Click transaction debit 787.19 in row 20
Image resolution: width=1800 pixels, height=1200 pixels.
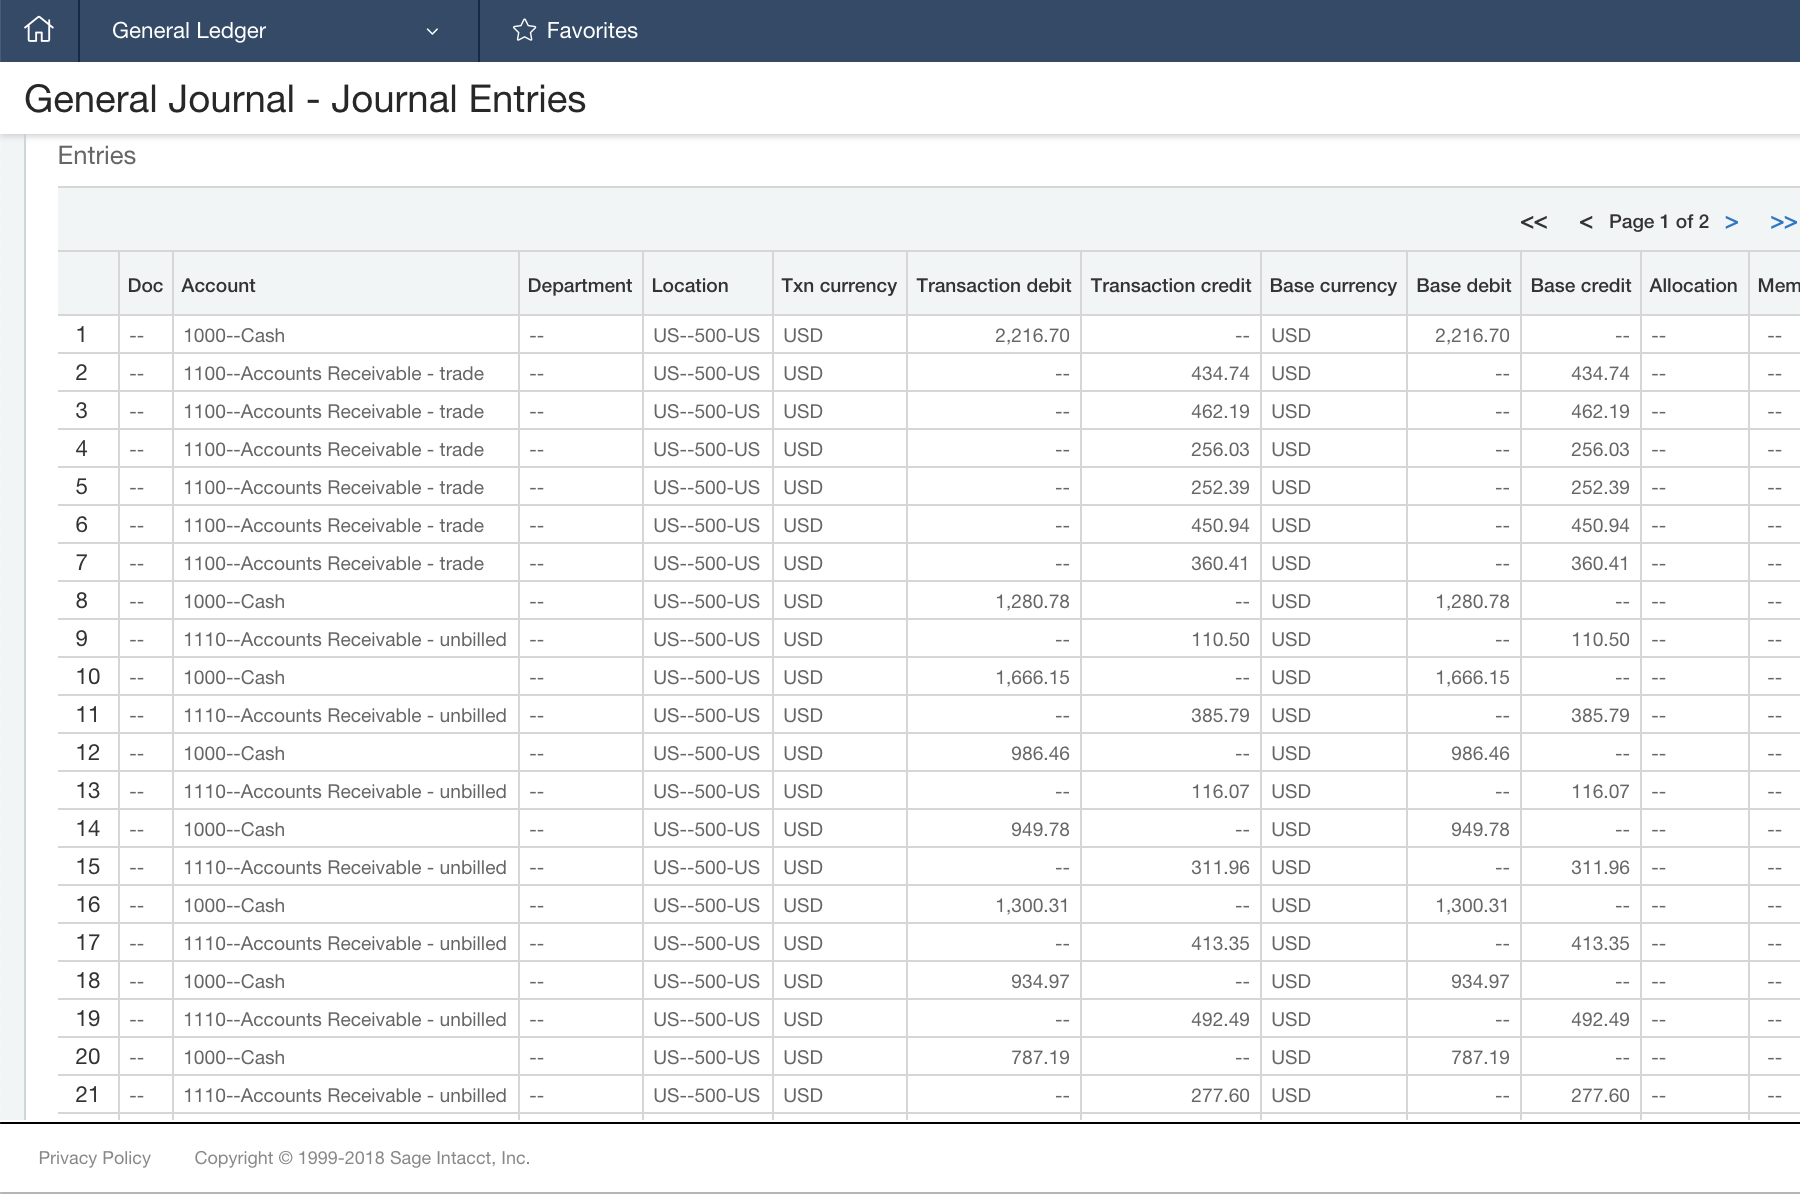pos(1040,1057)
